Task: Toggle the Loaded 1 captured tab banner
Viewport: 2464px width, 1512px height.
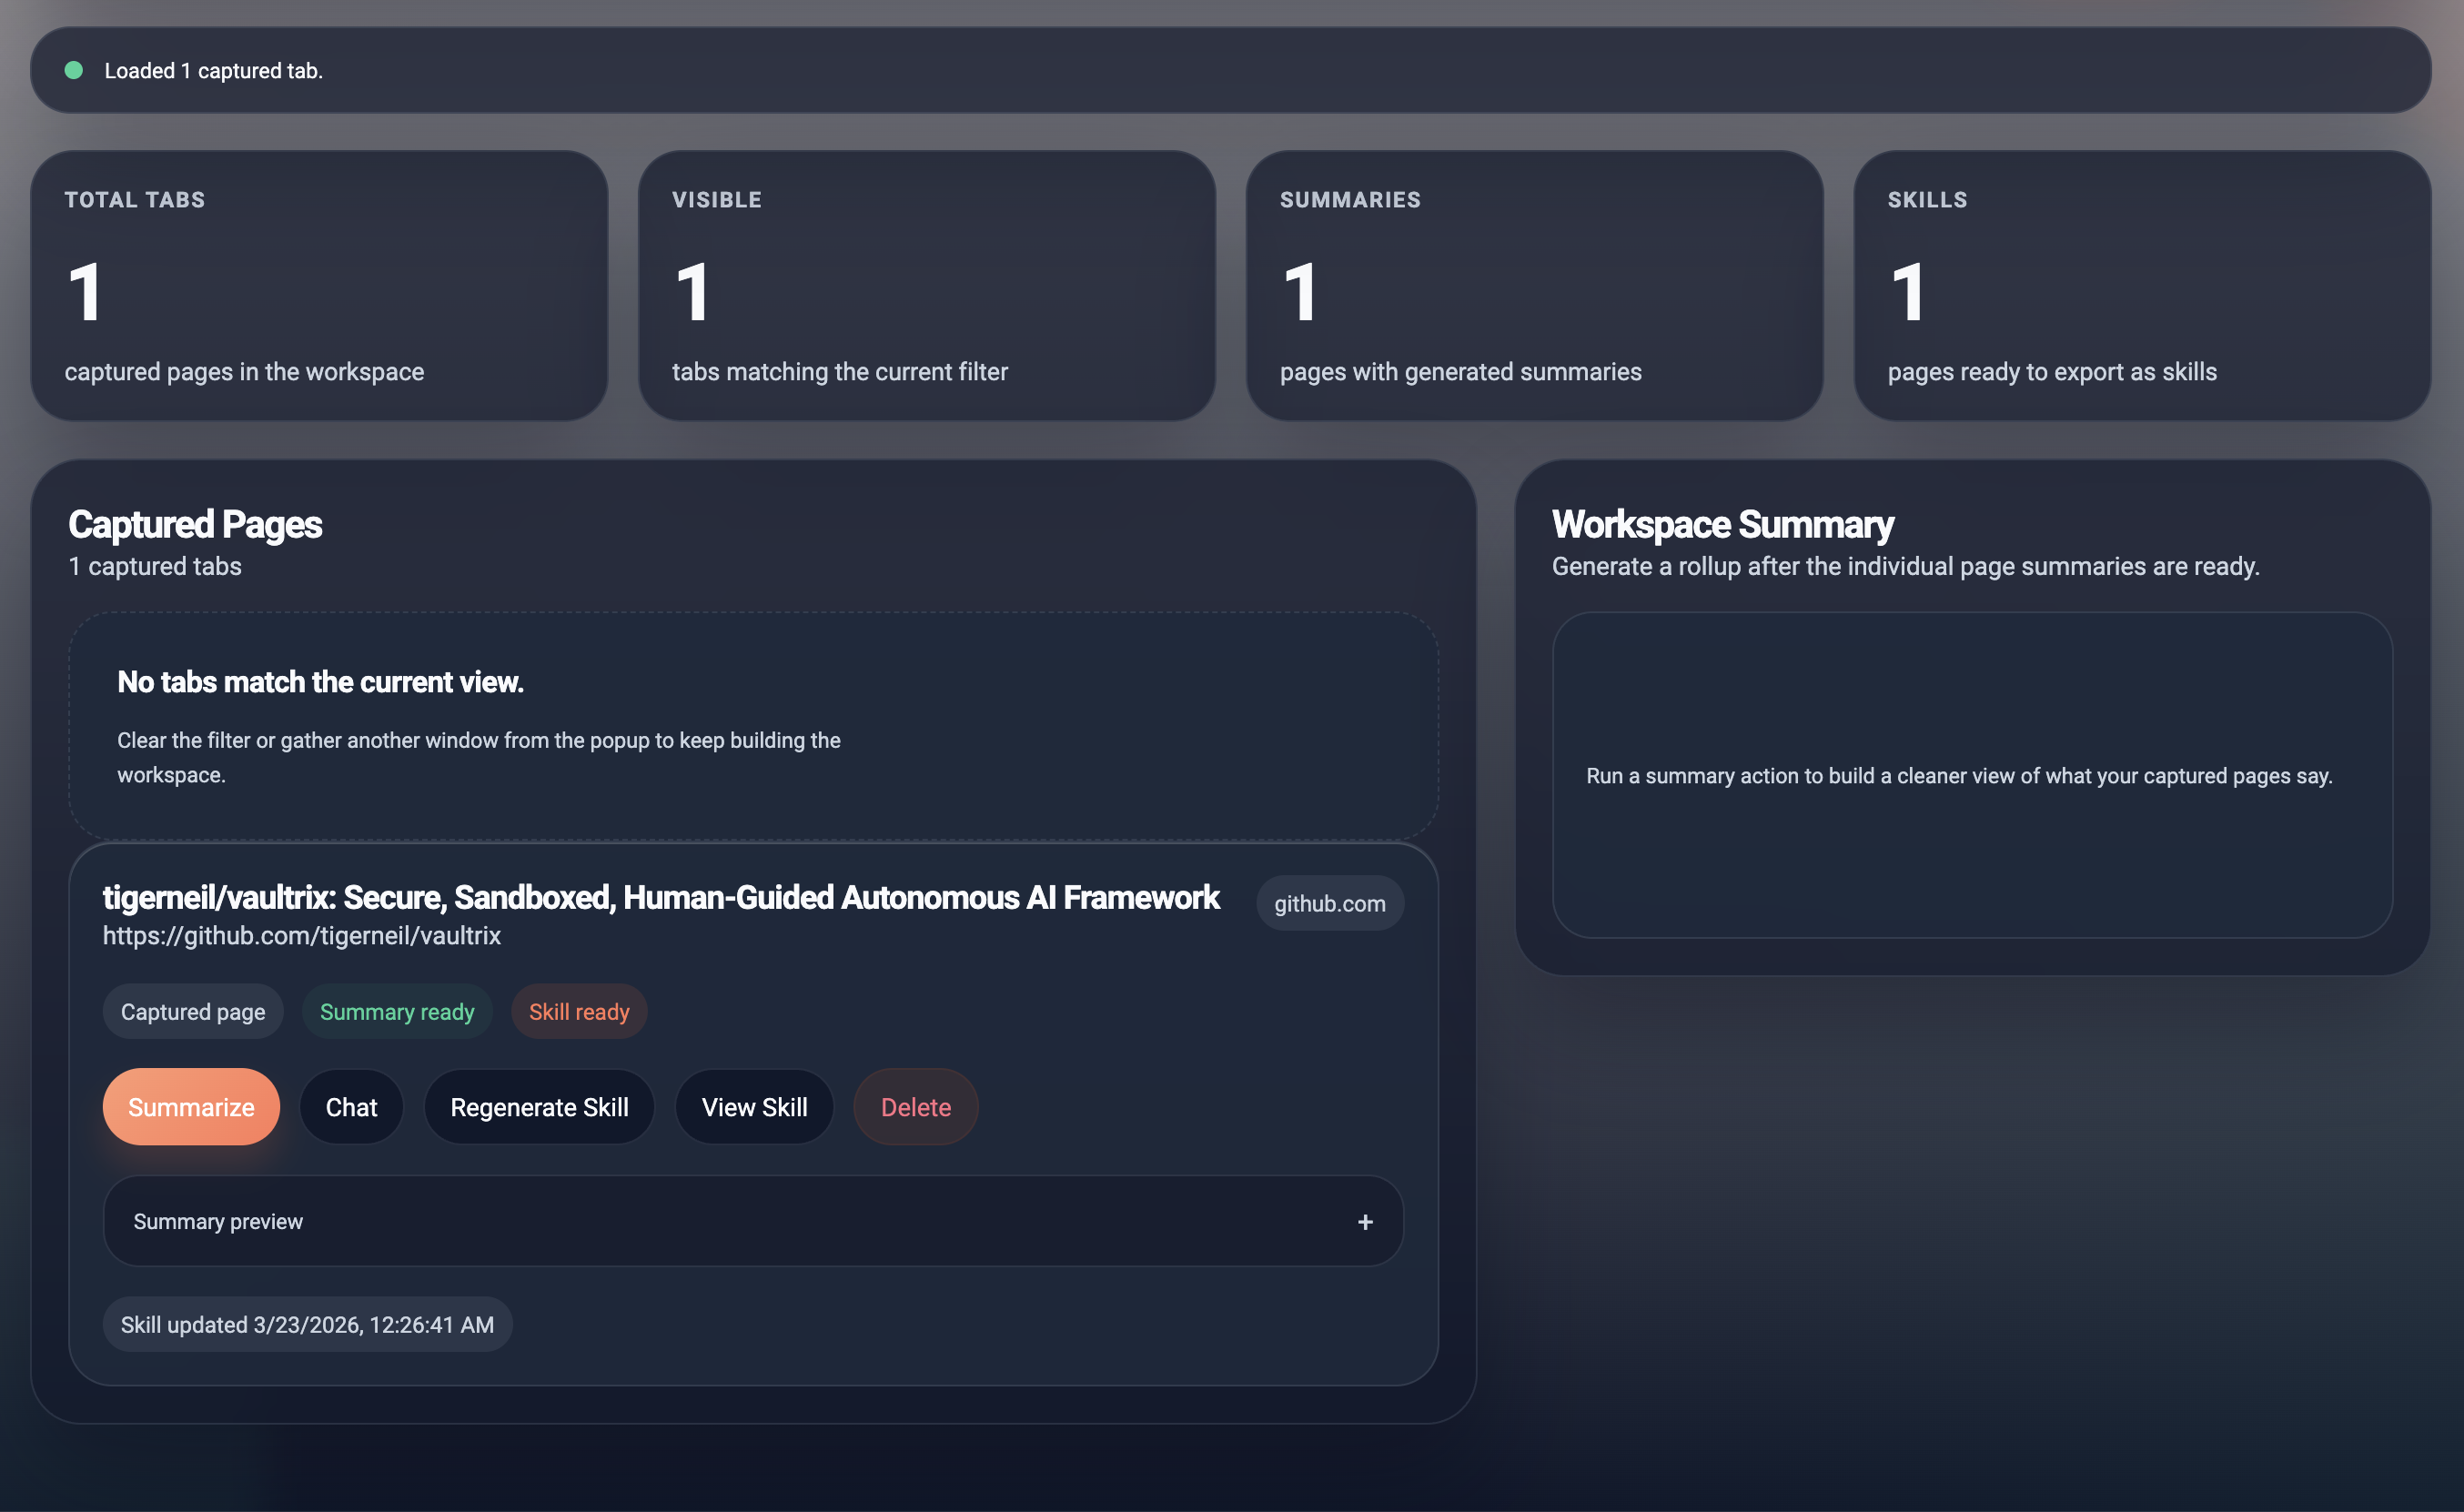Action: point(1230,70)
